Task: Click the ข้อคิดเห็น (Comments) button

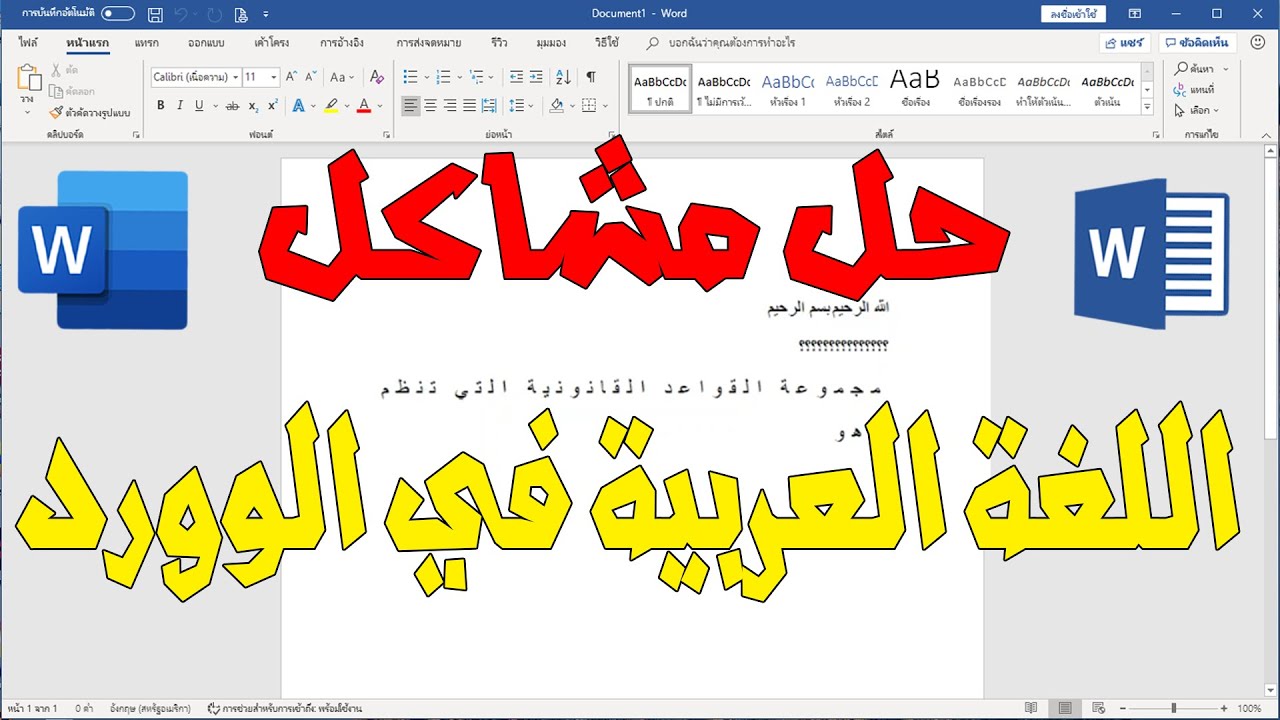Action: click(1199, 44)
